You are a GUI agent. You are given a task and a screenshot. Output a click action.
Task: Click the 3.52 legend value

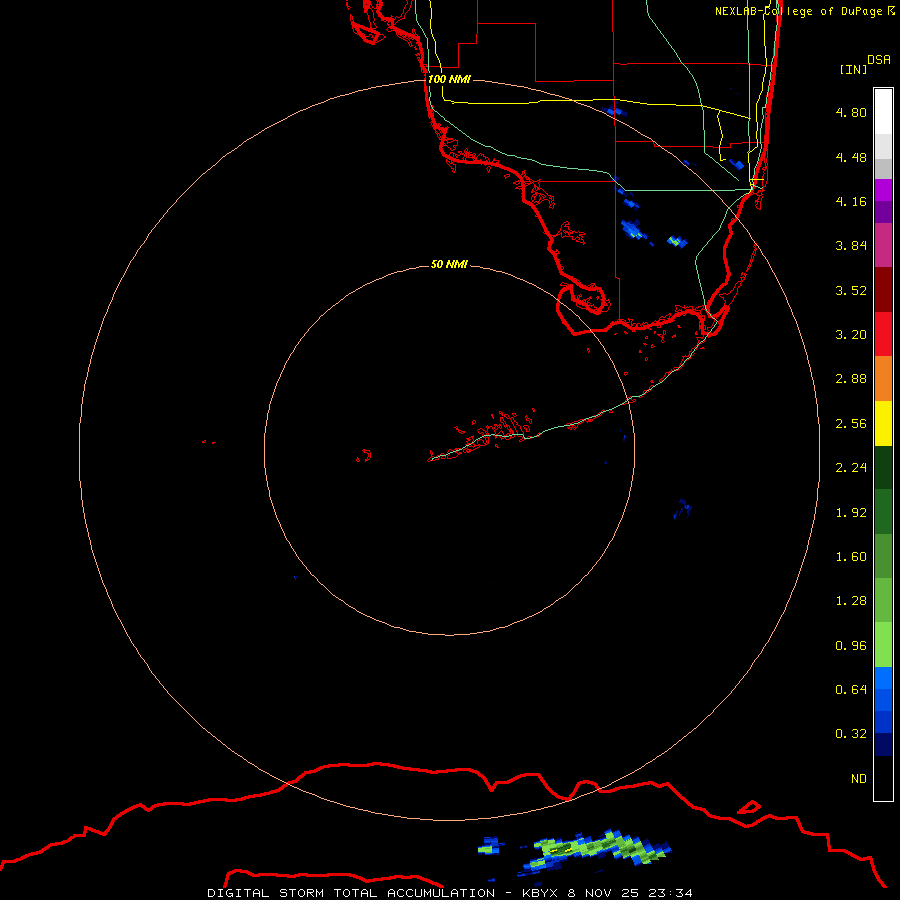pos(851,290)
